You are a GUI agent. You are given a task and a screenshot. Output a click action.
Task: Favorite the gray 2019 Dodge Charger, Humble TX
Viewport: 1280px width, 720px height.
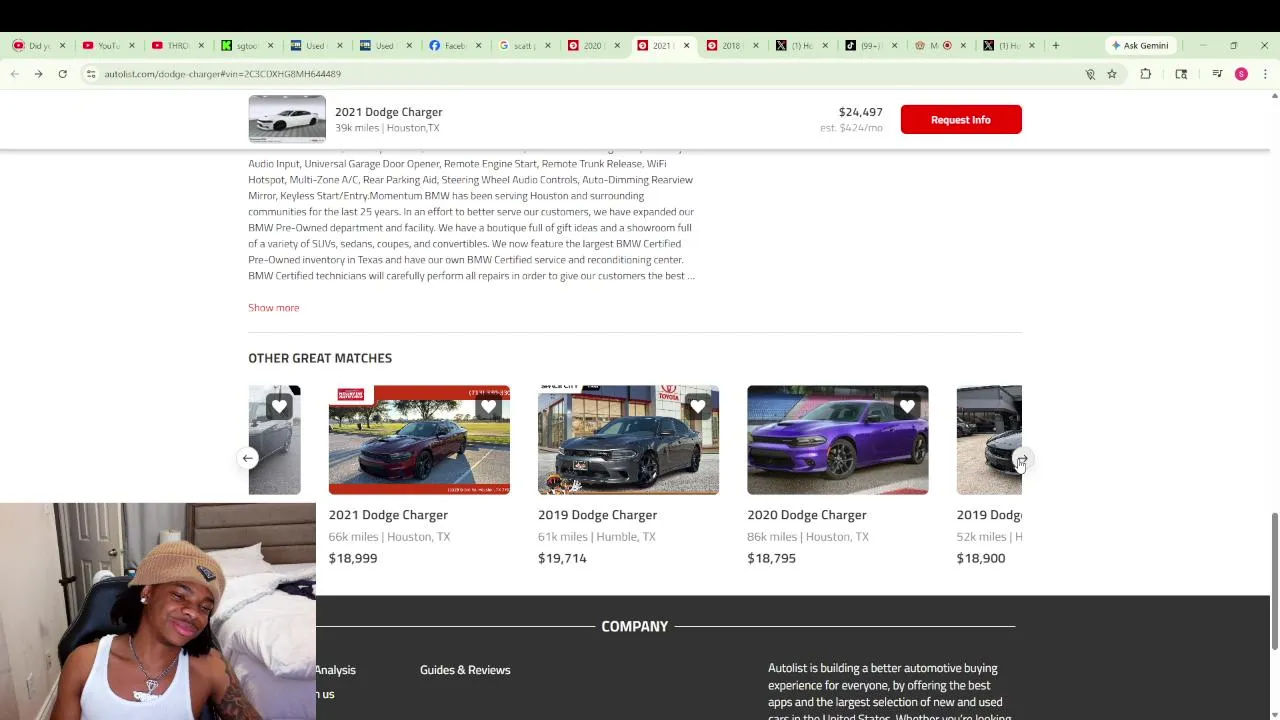[698, 406]
